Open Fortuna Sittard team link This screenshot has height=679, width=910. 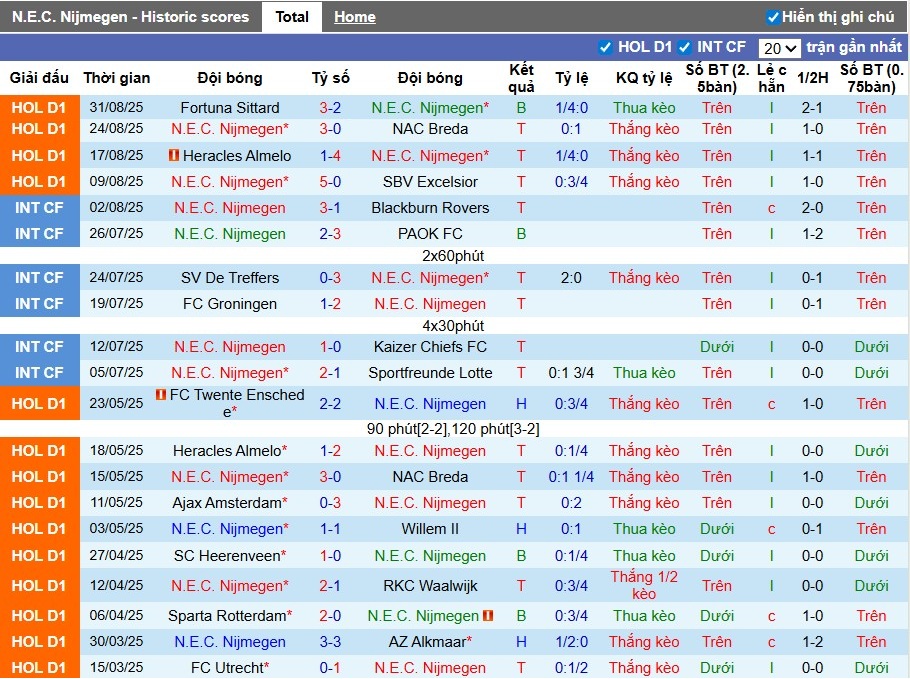(x=230, y=108)
